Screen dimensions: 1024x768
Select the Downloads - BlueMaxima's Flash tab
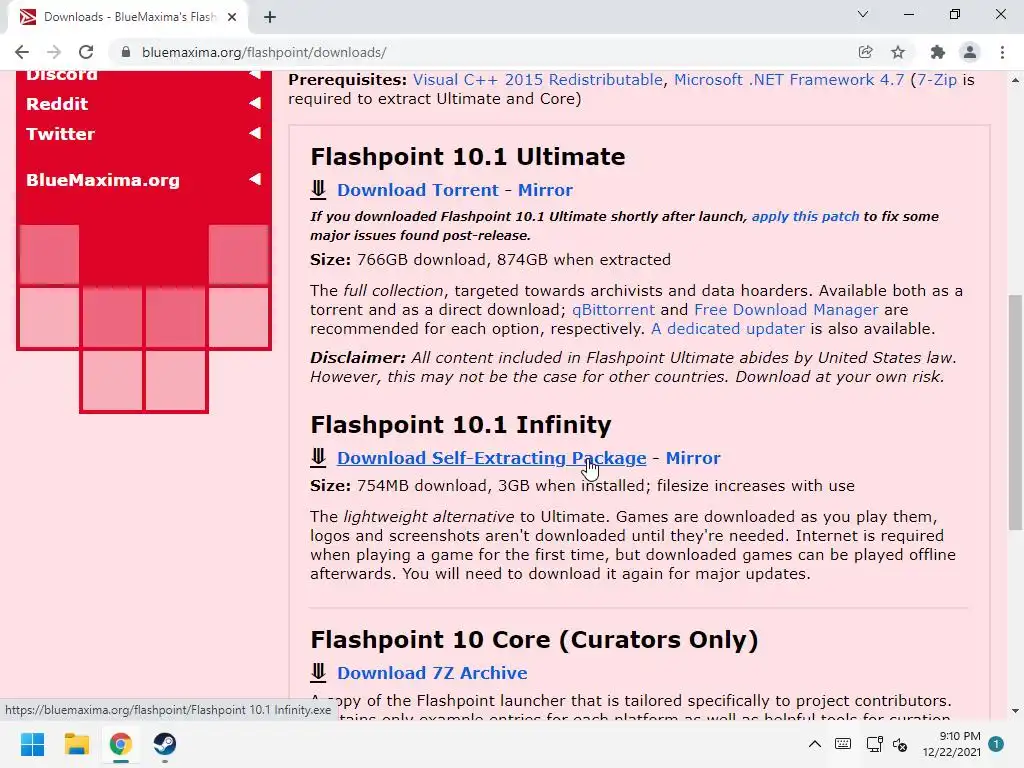128,17
